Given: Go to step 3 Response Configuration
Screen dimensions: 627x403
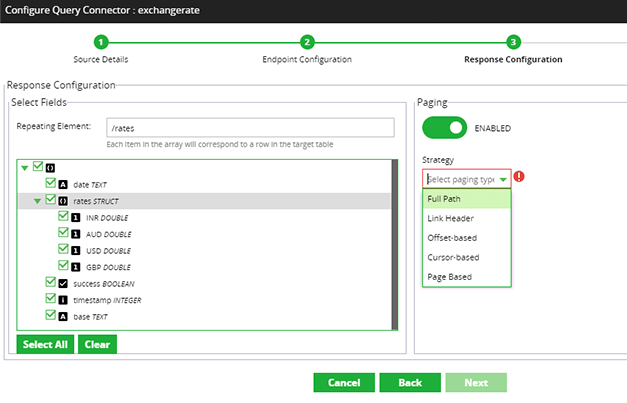Looking at the screenshot, I should coord(513,42).
